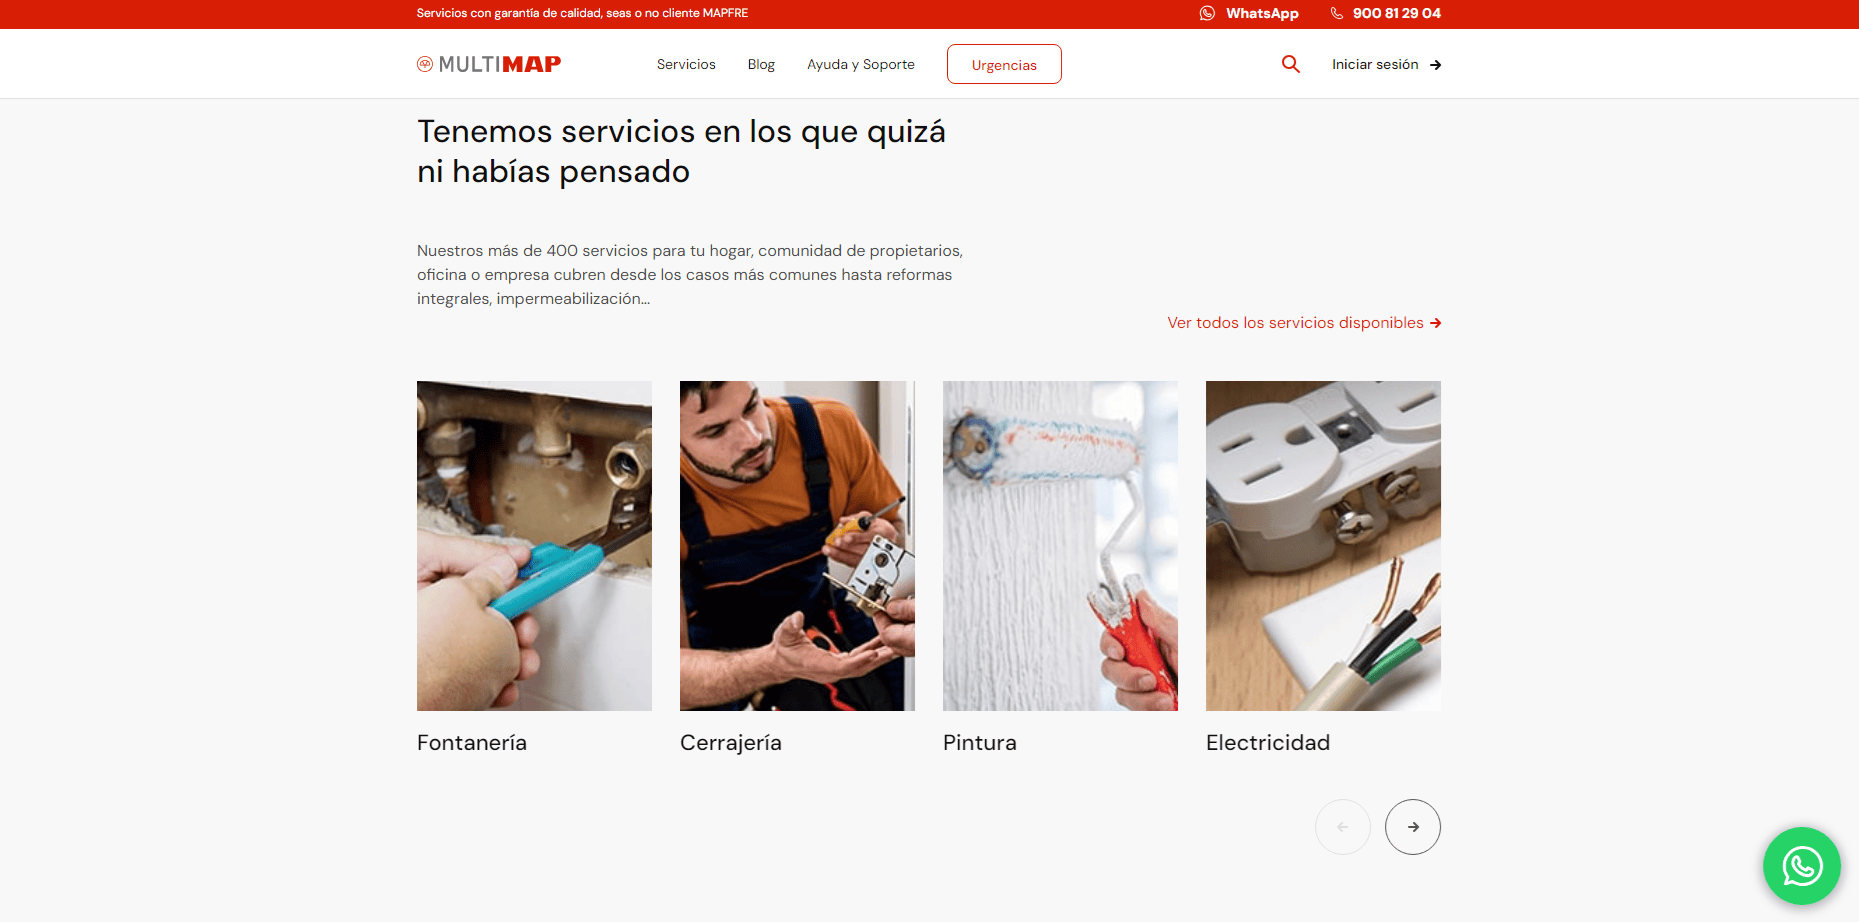Select the Pintura paint roller image
This screenshot has width=1859, height=922.
[x=1060, y=546]
